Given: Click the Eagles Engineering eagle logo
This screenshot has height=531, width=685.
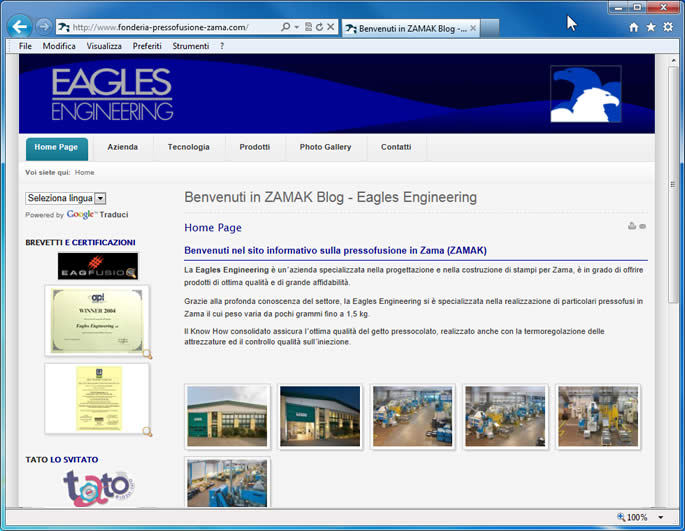Looking at the screenshot, I should [585, 94].
